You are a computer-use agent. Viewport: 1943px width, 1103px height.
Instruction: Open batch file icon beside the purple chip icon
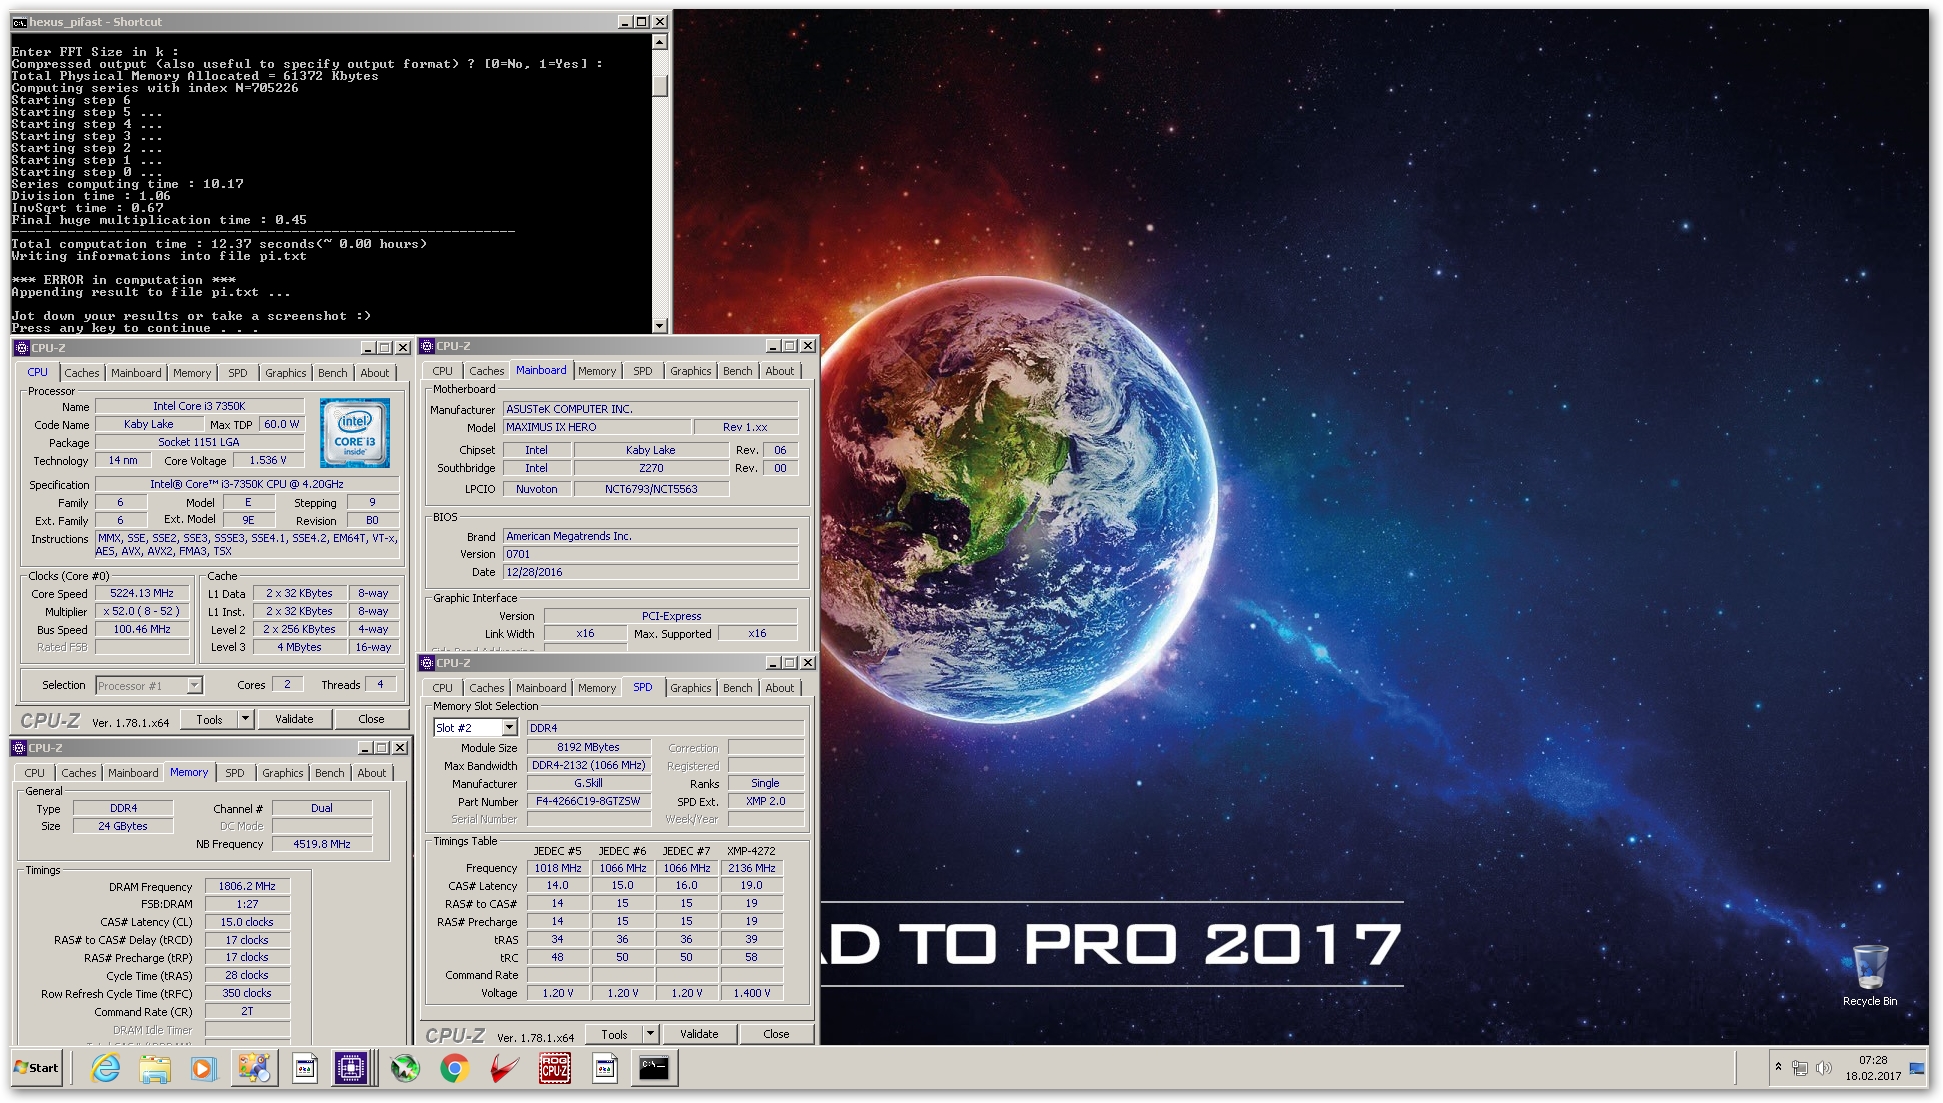(304, 1068)
